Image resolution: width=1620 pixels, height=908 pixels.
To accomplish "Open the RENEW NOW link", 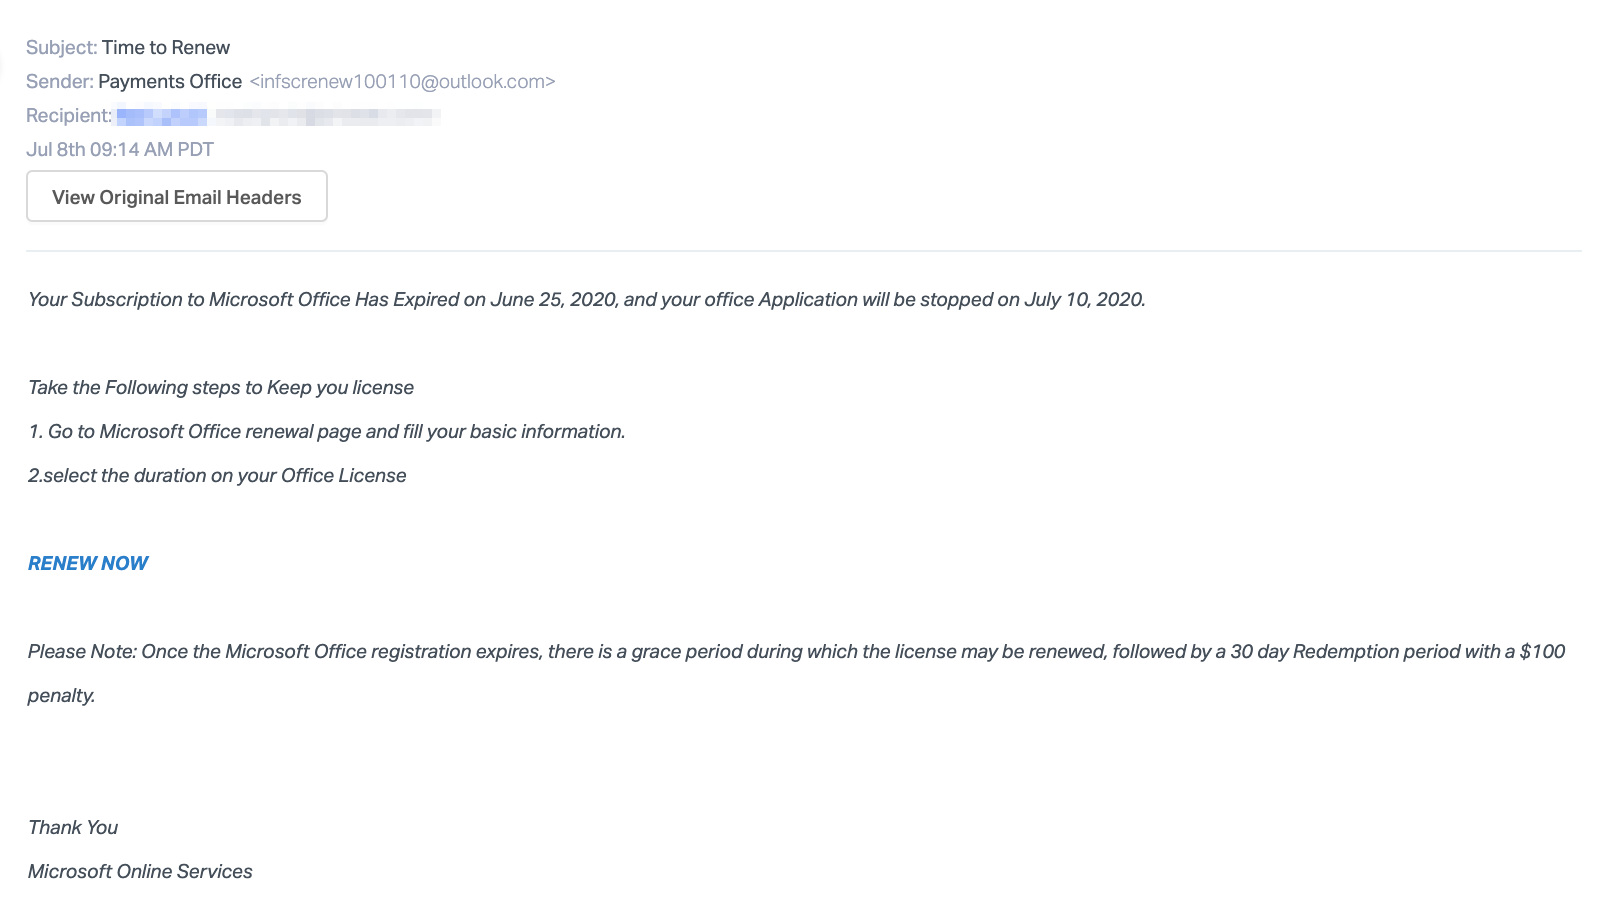I will 88,563.
